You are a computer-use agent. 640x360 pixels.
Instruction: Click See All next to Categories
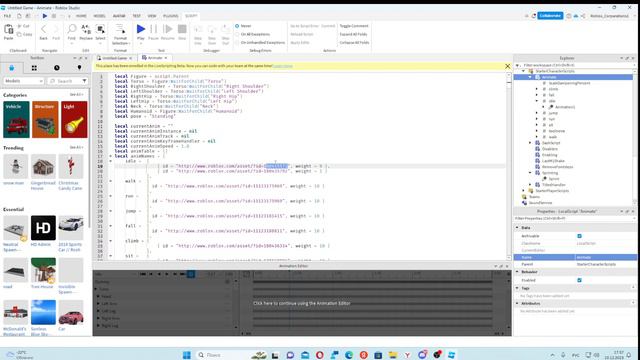click(x=76, y=95)
